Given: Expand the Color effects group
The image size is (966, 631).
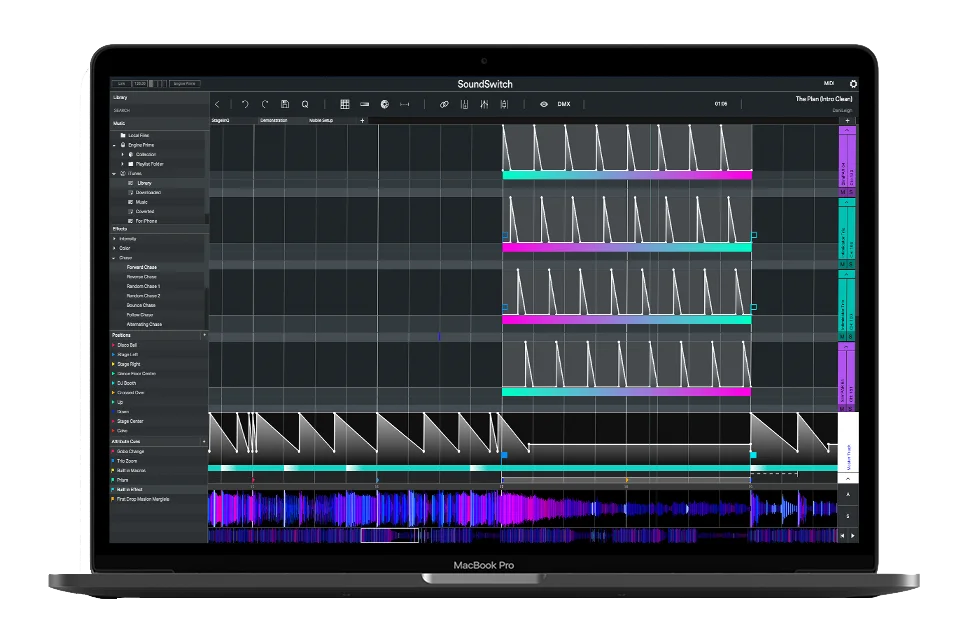Looking at the screenshot, I should [x=115, y=248].
